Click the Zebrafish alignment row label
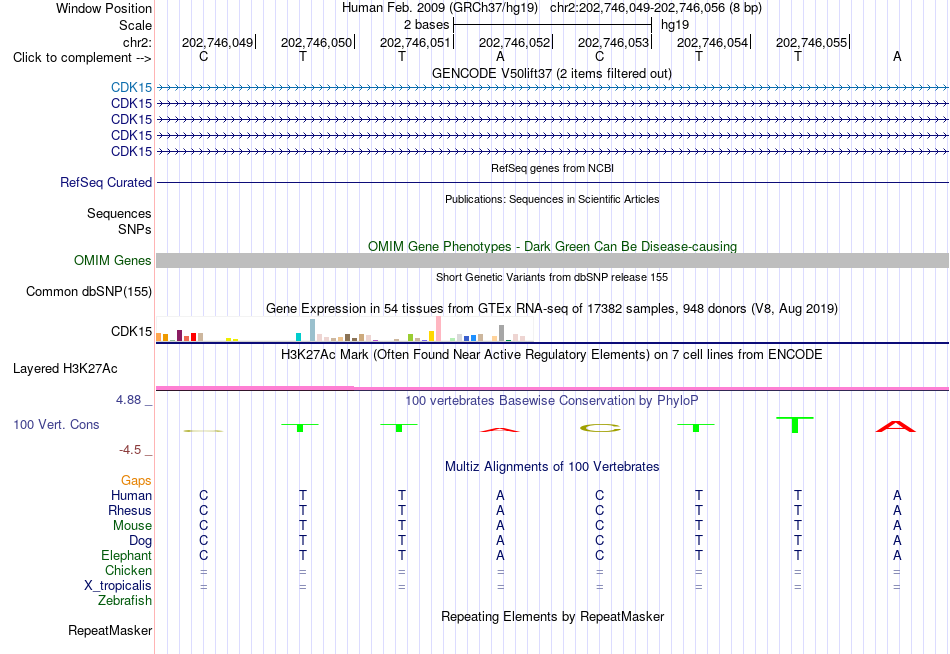 (x=125, y=601)
